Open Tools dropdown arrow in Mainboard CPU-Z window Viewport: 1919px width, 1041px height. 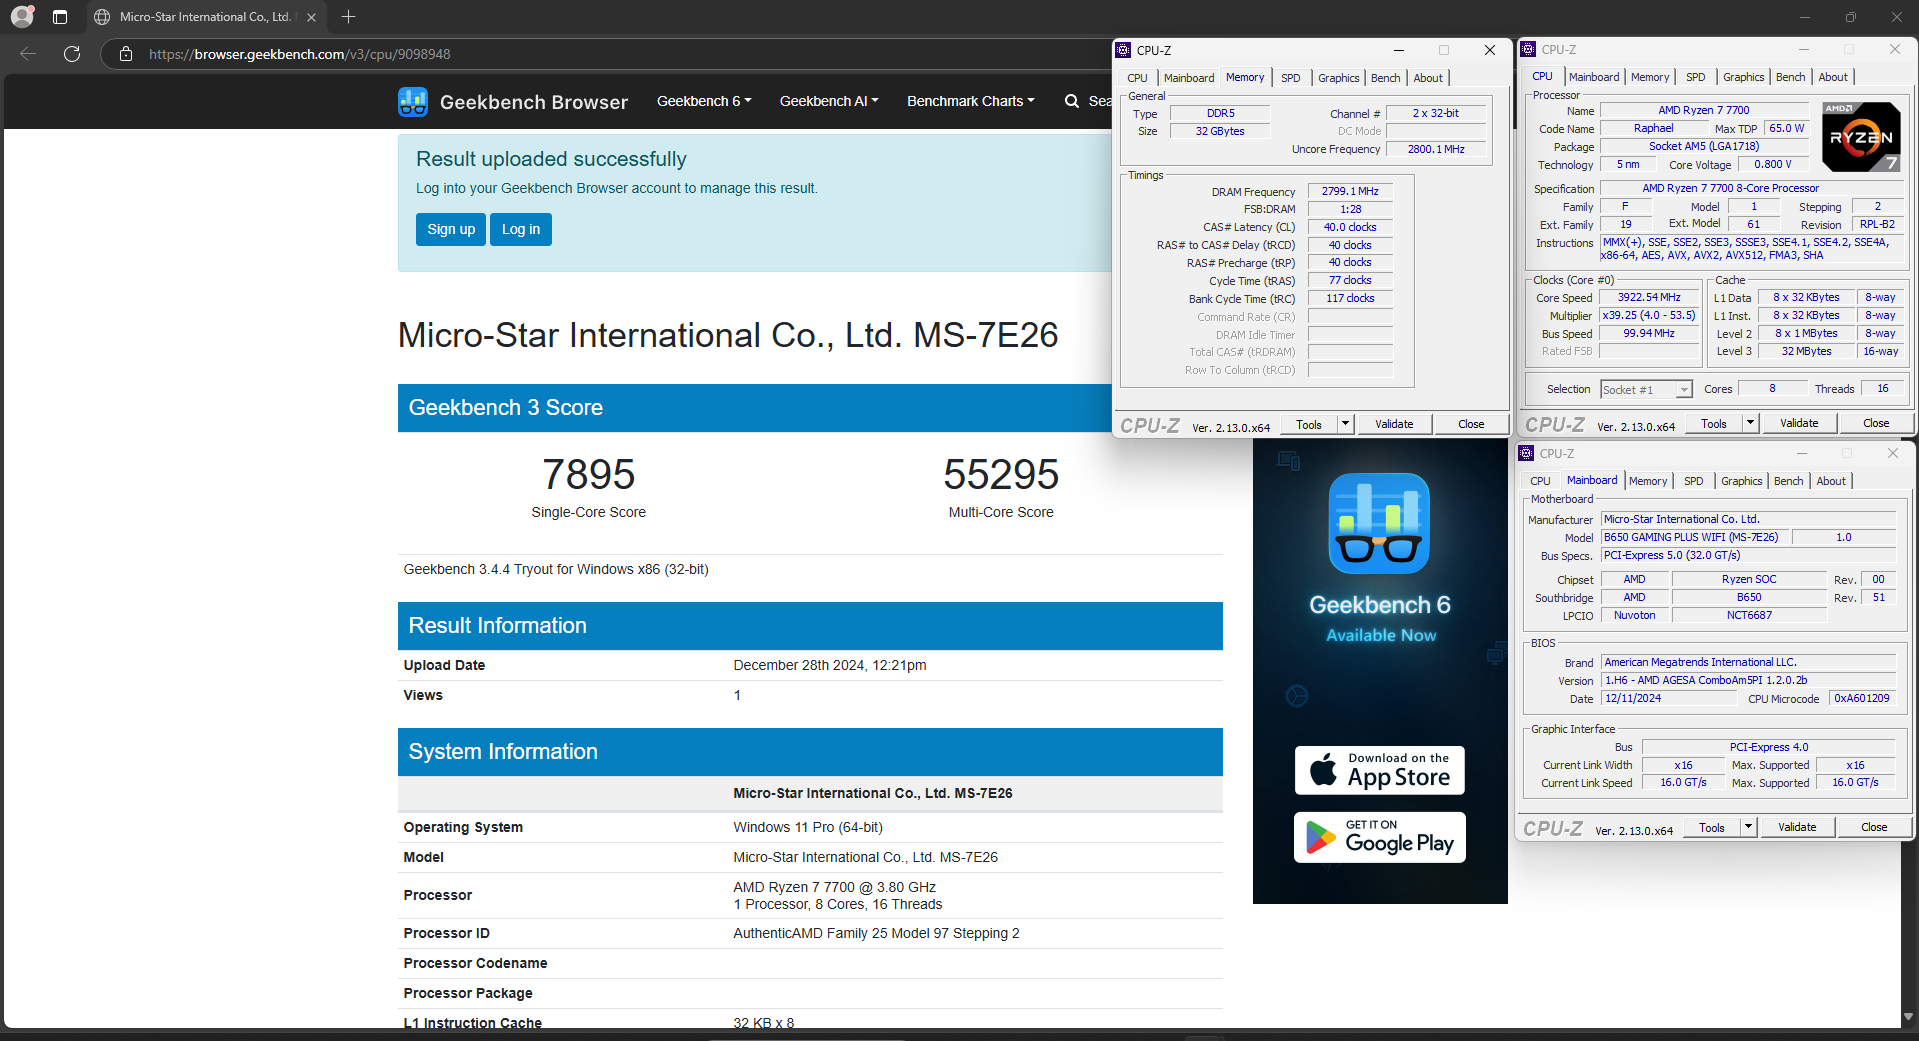pos(1748,827)
